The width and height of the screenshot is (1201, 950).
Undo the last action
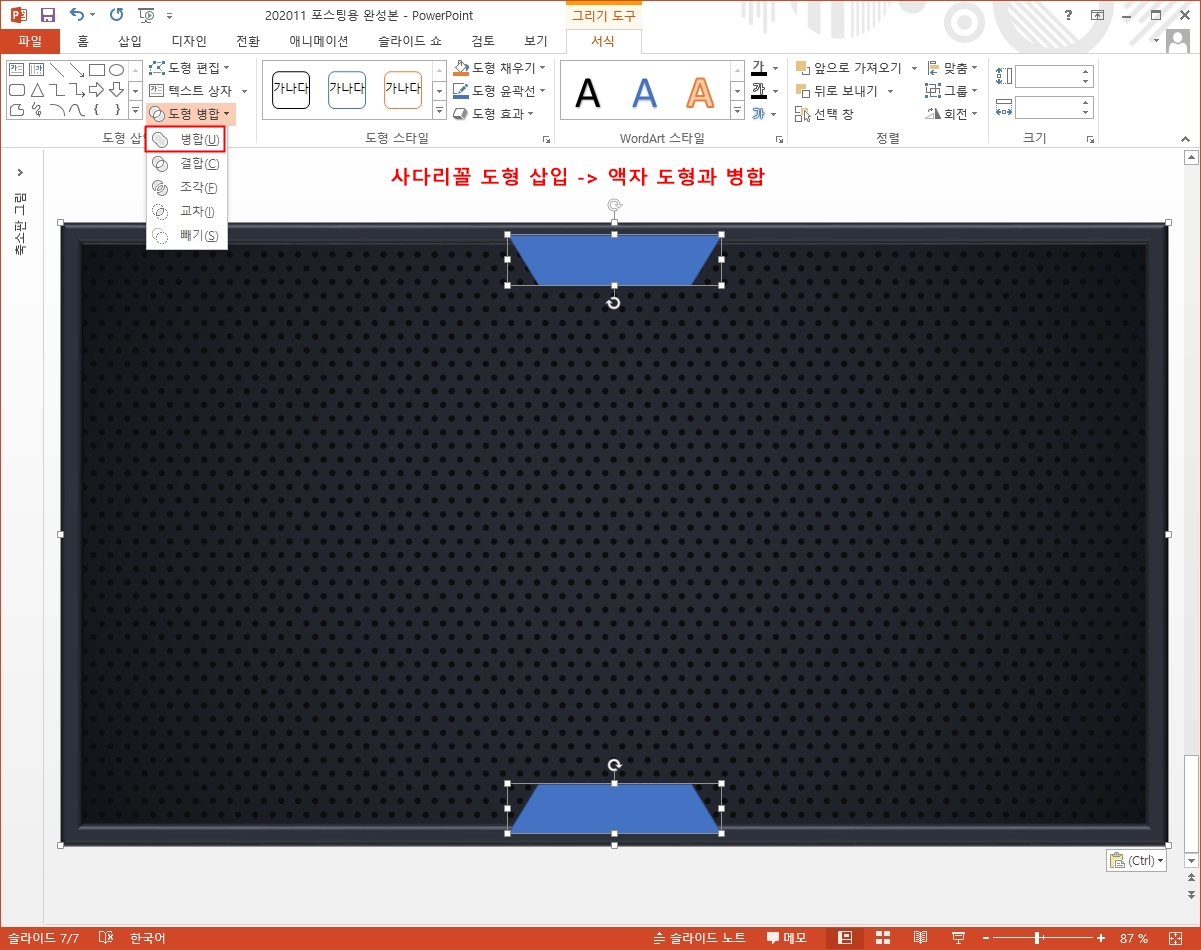click(77, 15)
